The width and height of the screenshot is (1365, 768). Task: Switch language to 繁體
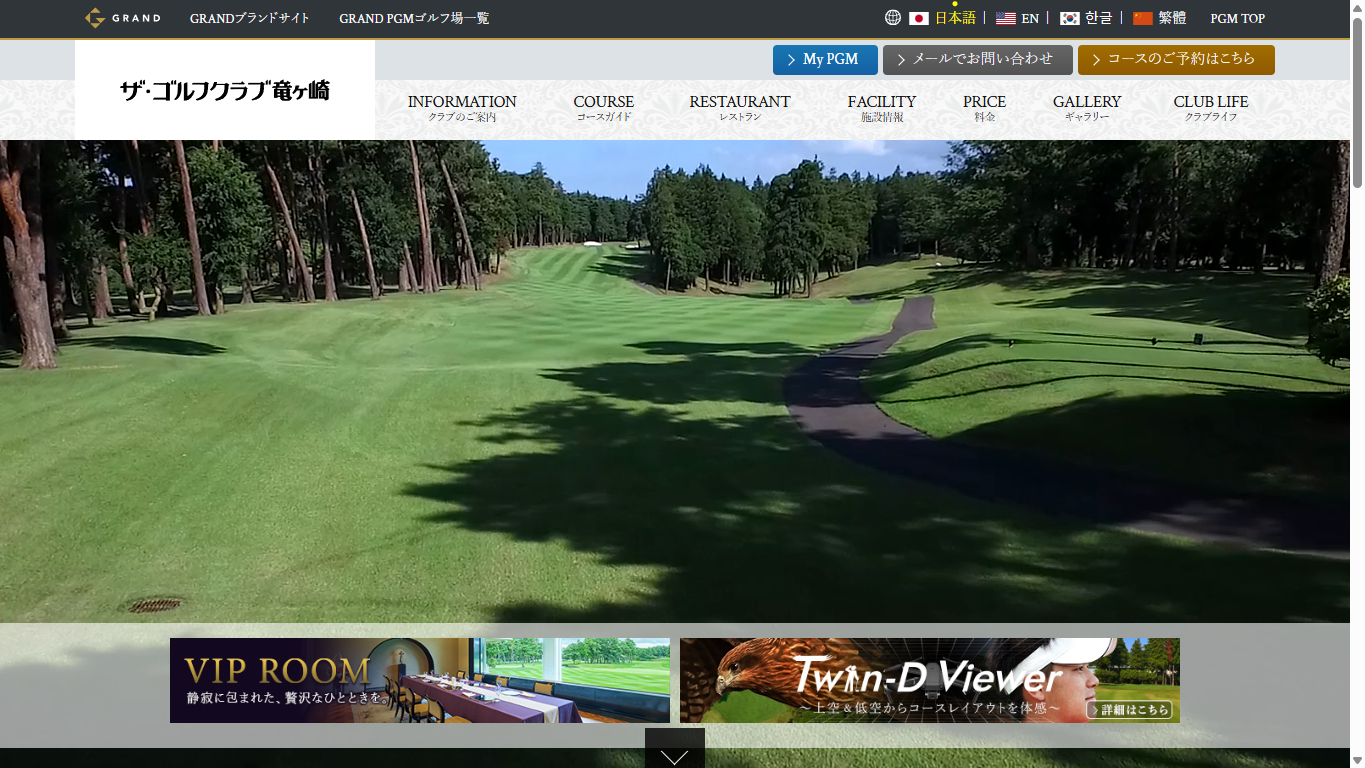click(x=1172, y=18)
